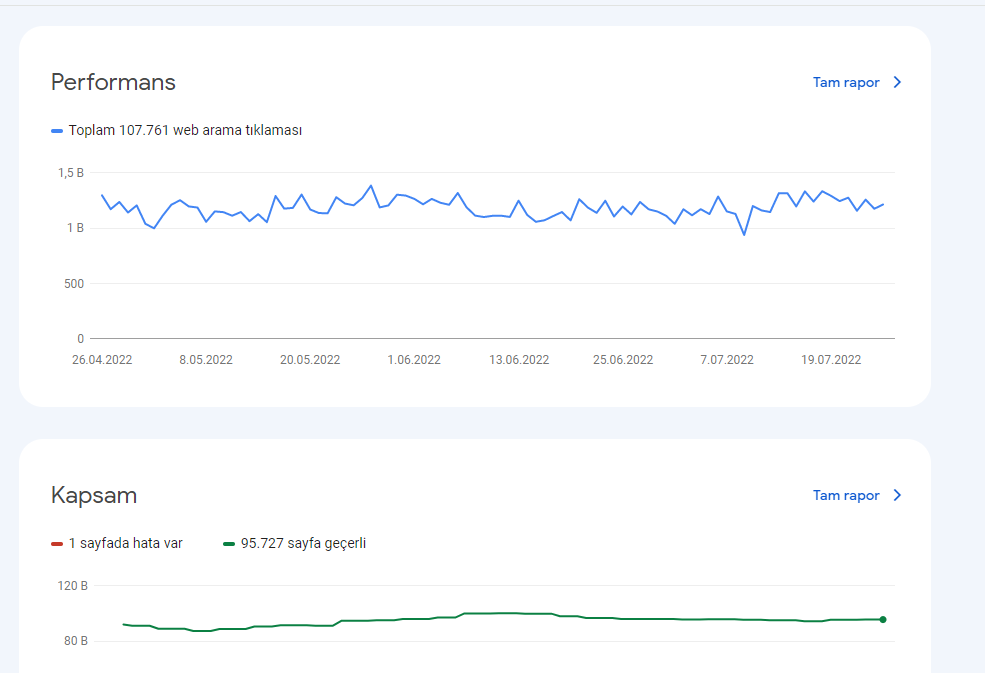Click the Toplam 107.761 web arama tıklaması label
Viewport: 985px width, 673px height.
point(185,130)
